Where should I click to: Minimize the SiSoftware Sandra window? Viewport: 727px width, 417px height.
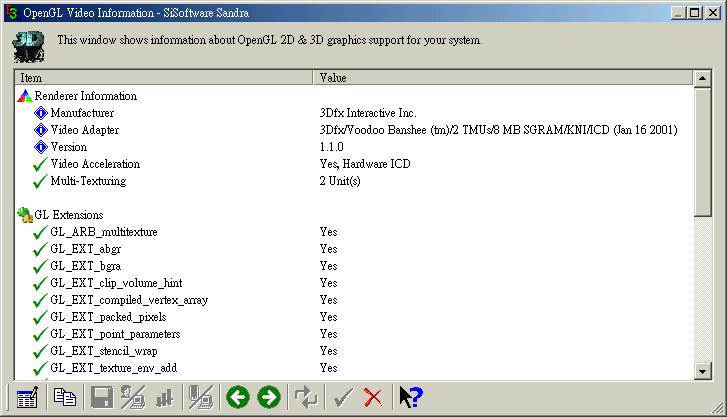678,13
